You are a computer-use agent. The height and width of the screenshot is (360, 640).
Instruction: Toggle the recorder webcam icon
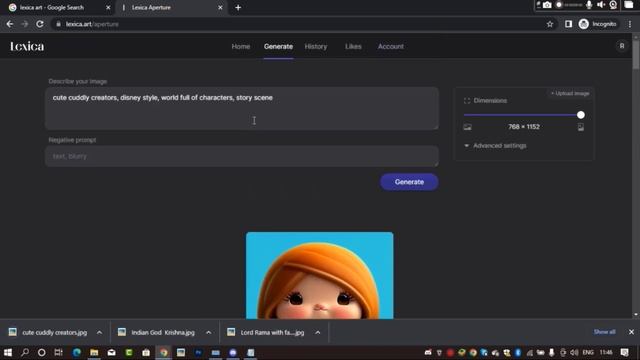tap(613, 5)
